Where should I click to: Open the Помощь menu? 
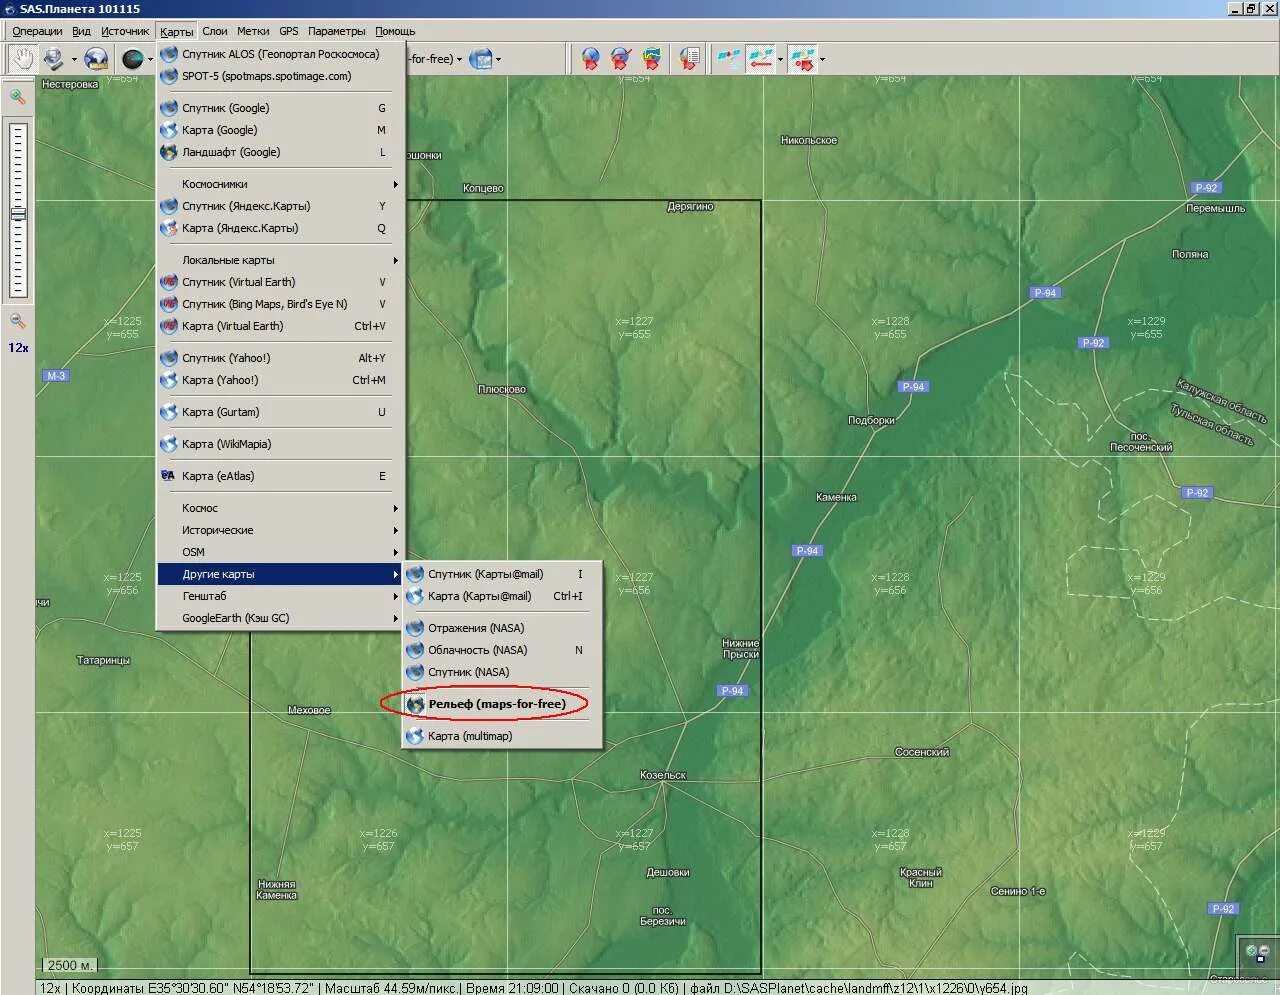[395, 31]
